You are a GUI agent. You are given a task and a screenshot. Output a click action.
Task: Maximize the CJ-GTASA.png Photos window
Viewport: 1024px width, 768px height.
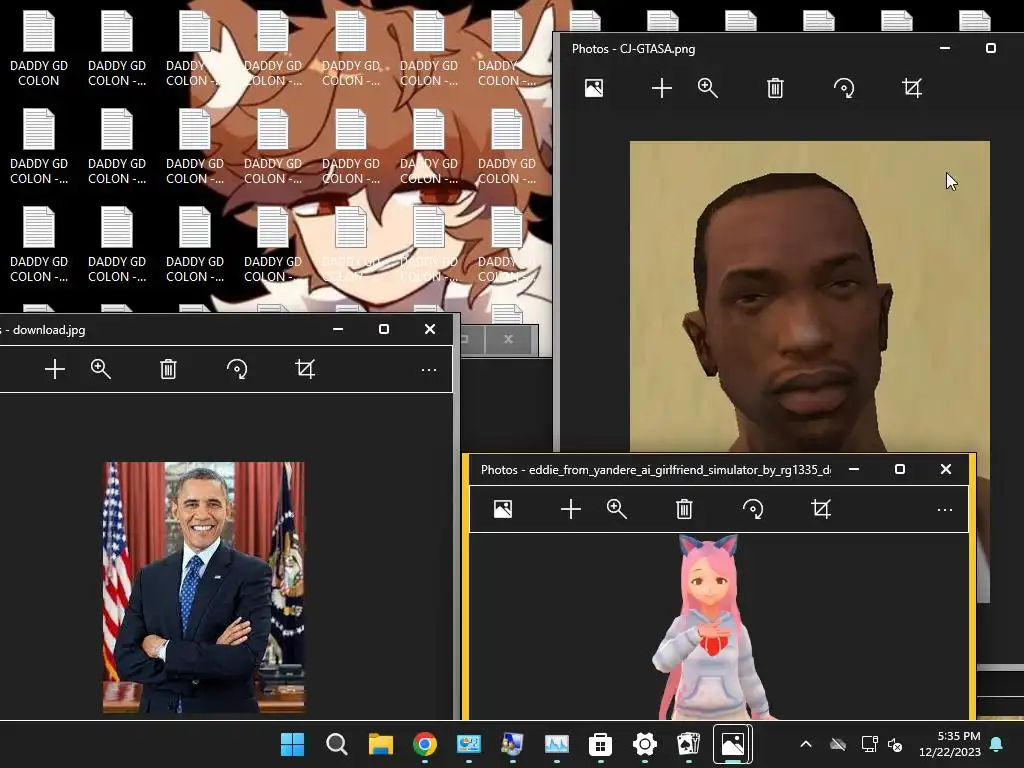pos(991,48)
